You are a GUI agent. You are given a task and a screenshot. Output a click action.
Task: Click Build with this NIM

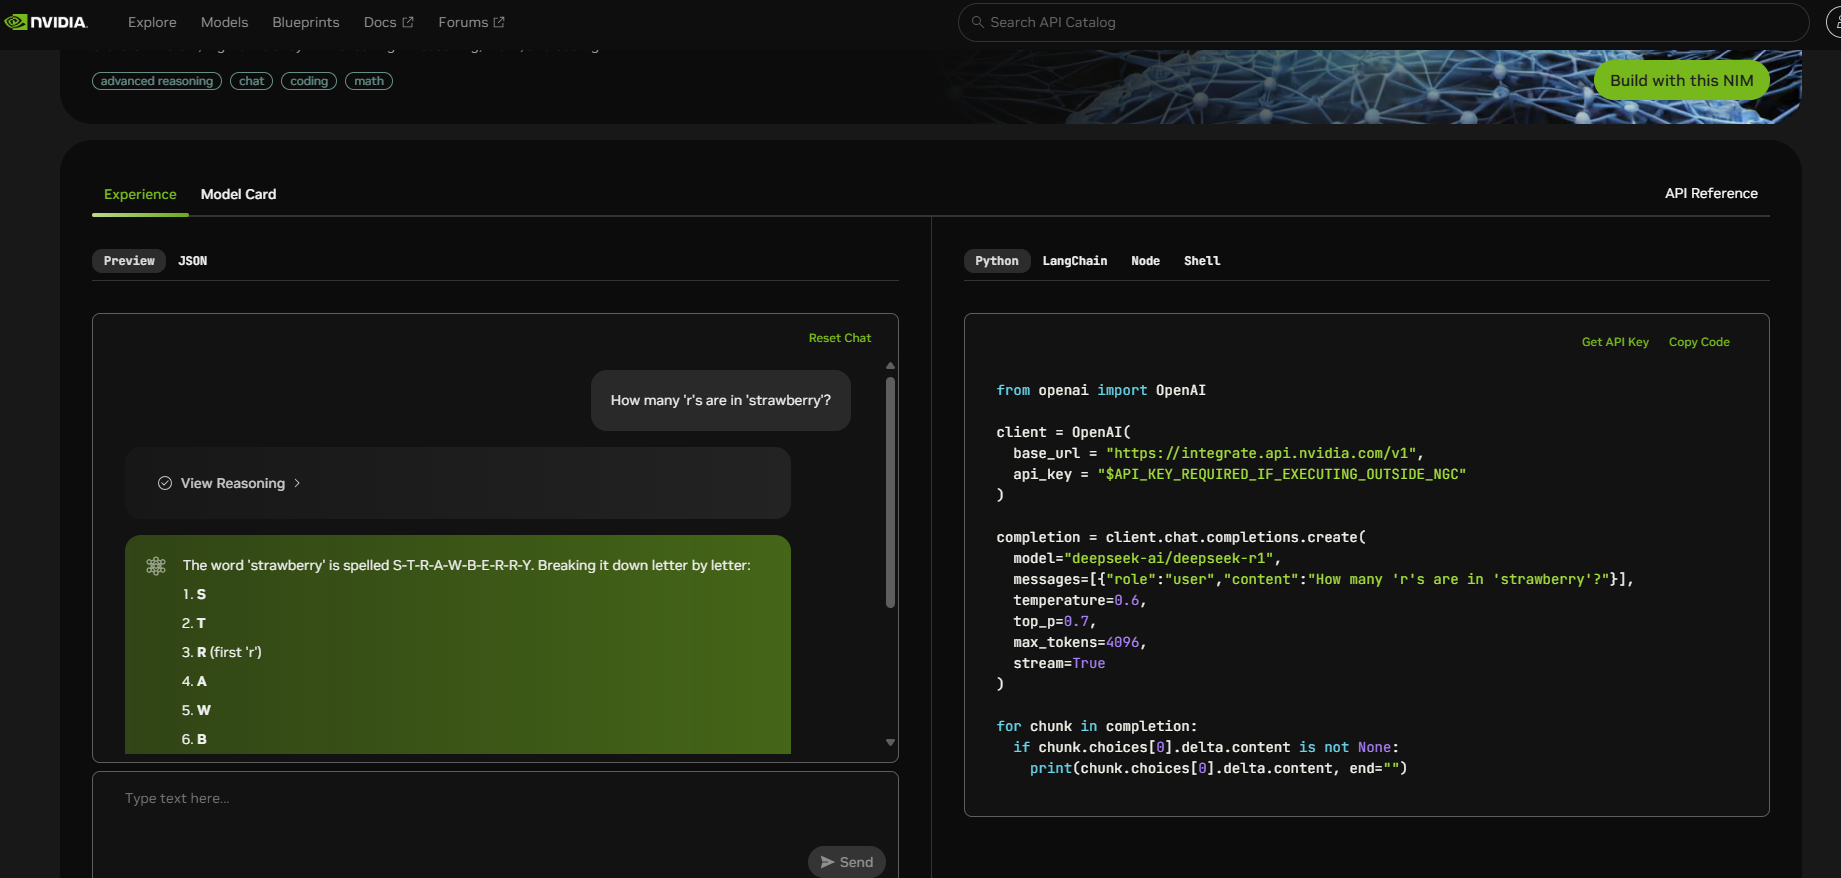tap(1681, 80)
